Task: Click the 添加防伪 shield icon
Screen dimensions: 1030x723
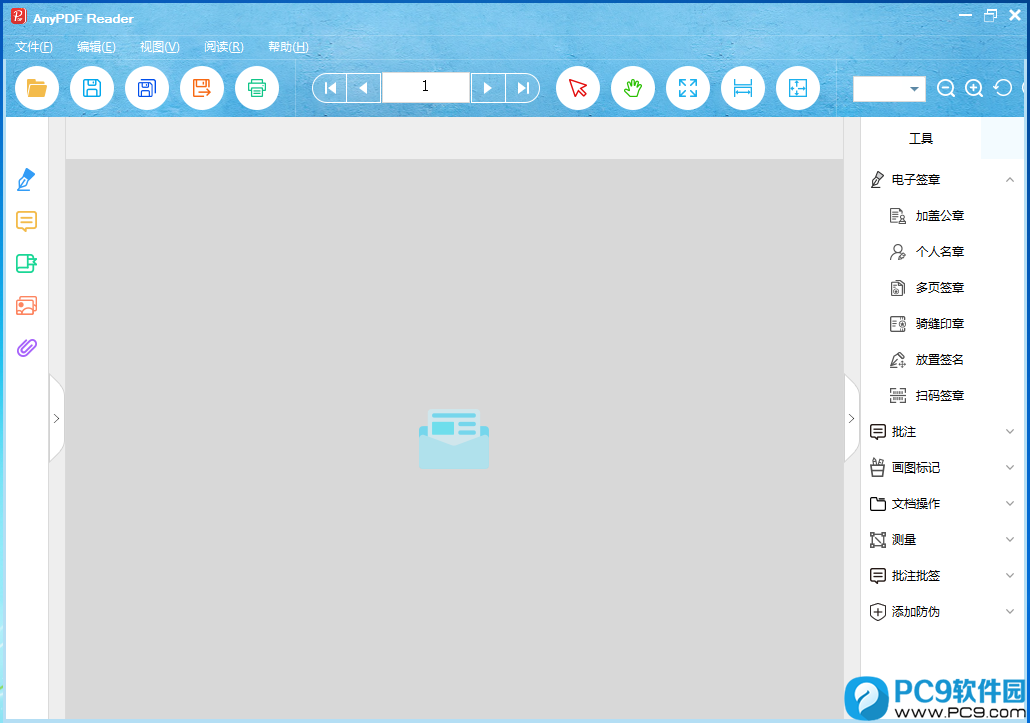Action: (878, 612)
